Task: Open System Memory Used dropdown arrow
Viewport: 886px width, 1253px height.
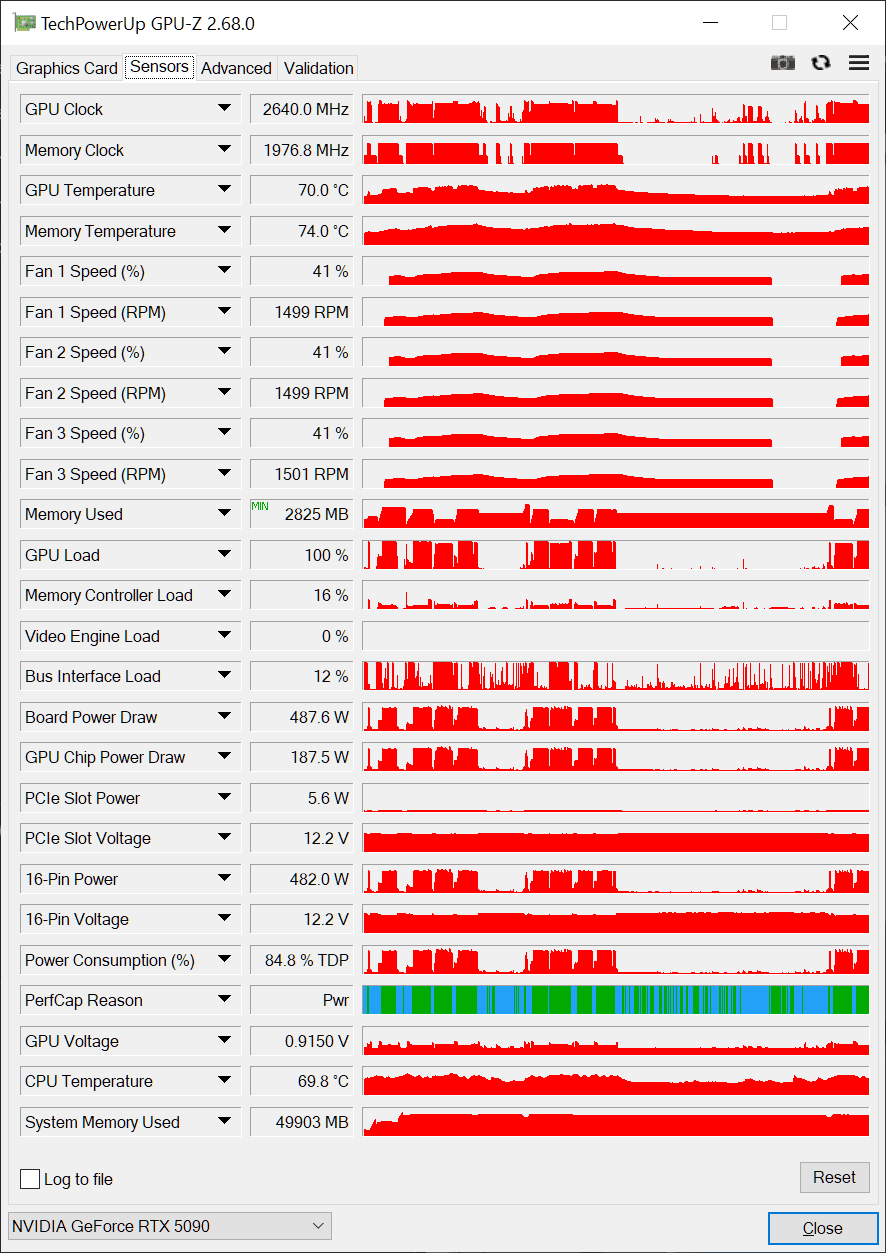Action: tap(224, 1121)
